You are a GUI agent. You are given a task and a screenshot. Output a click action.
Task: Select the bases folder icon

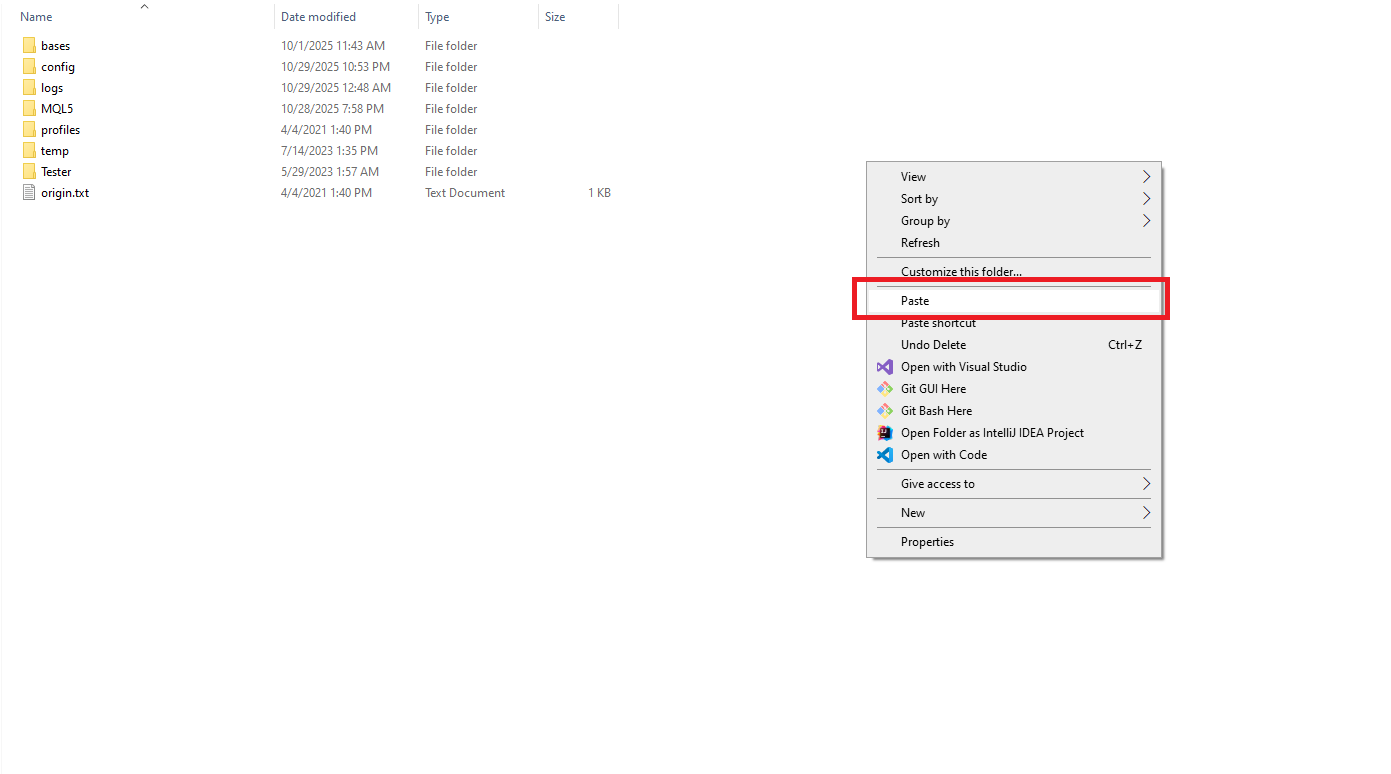tap(28, 45)
